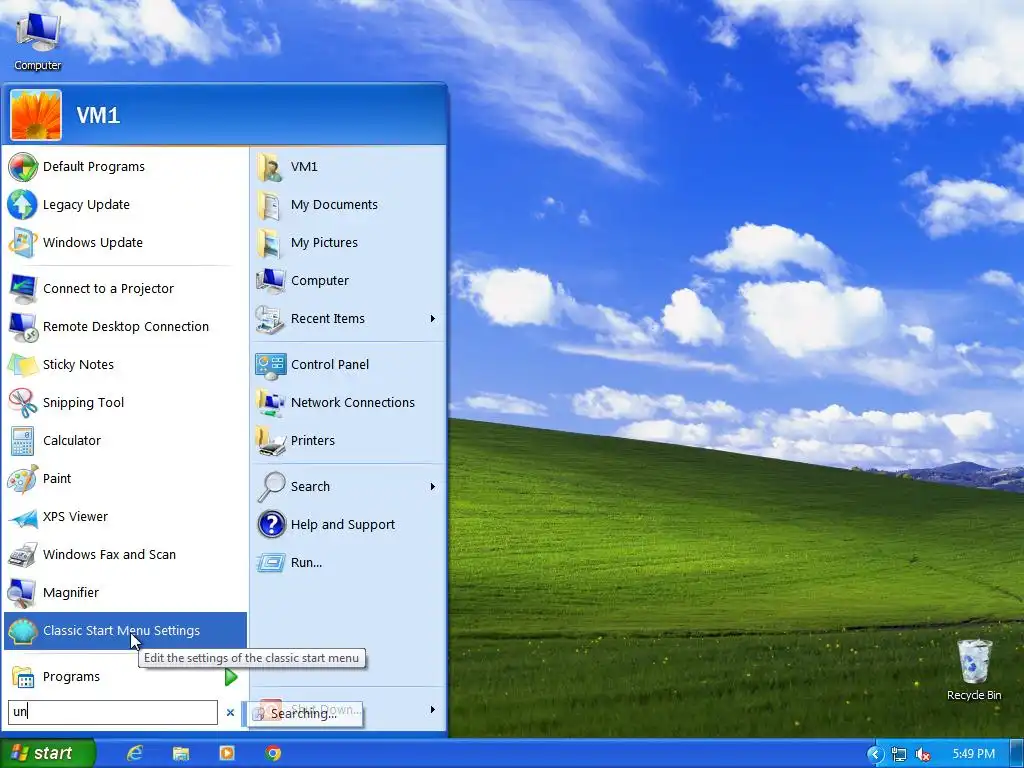Select Printers label in start menu

pyautogui.click(x=313, y=441)
